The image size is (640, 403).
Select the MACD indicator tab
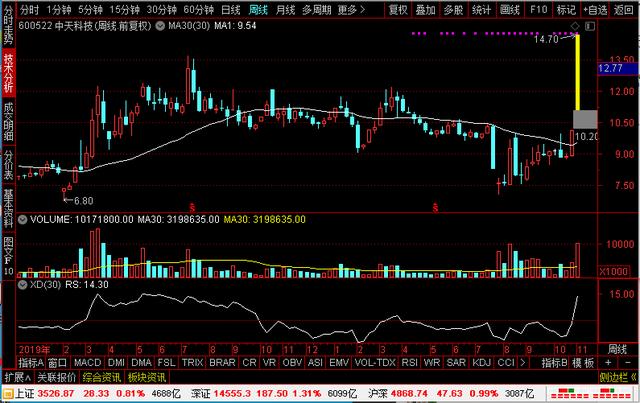coord(88,362)
